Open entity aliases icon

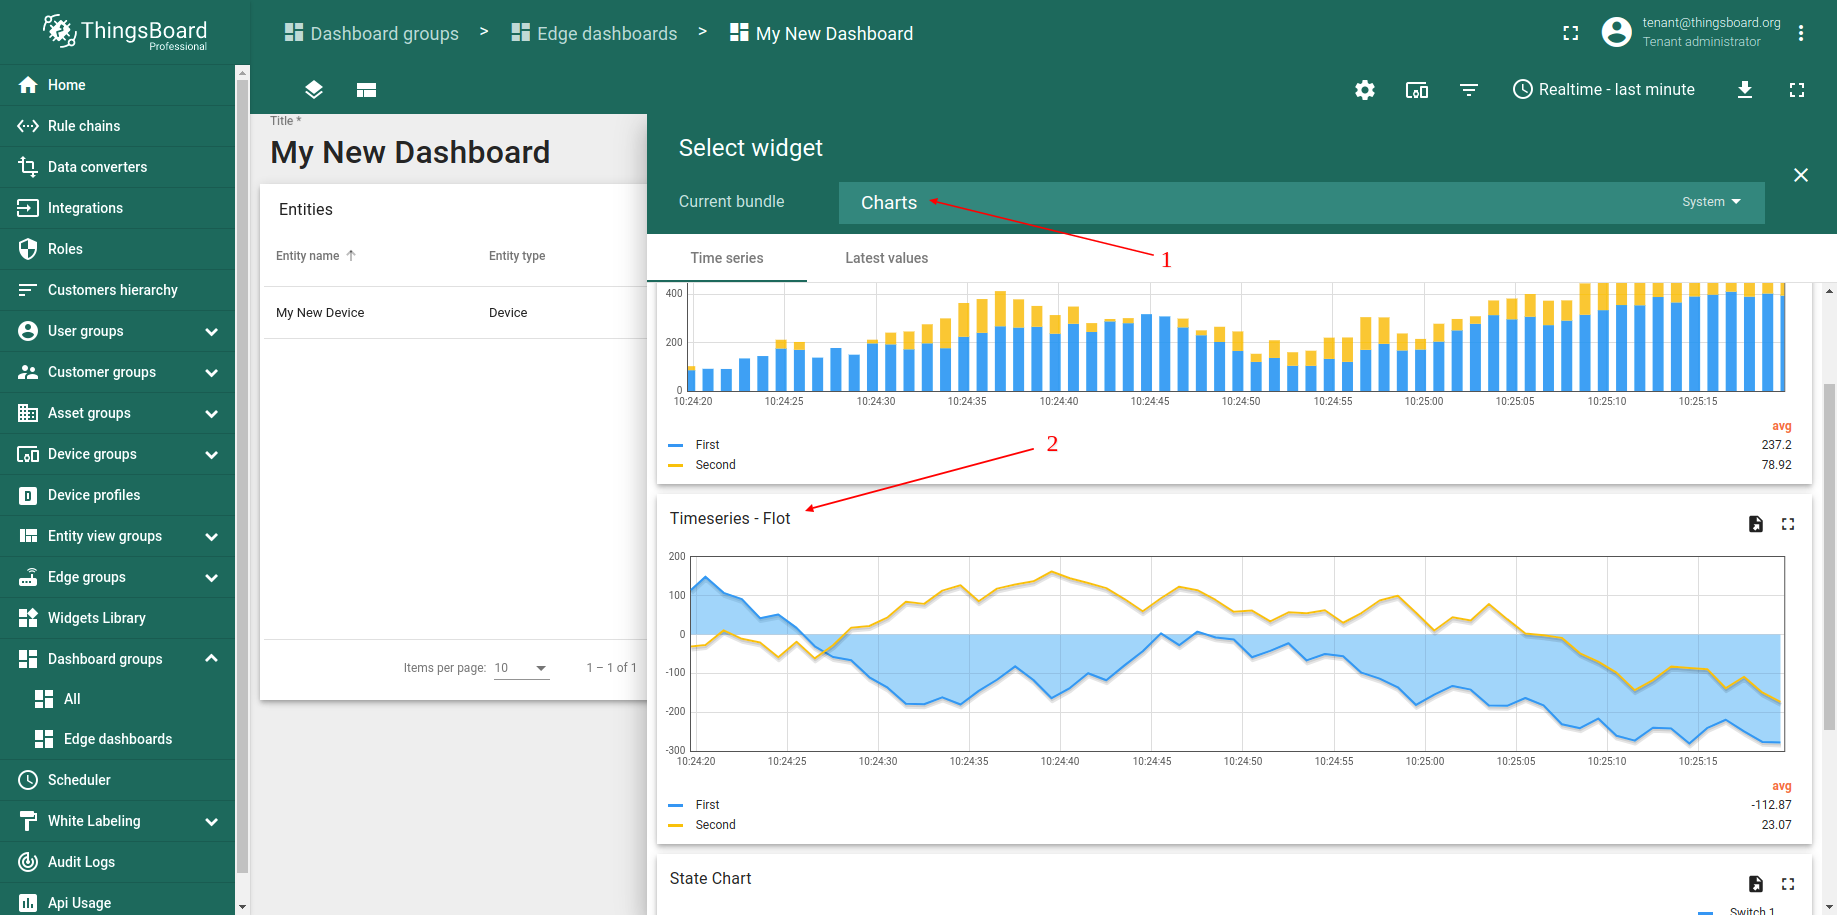pos(1417,90)
